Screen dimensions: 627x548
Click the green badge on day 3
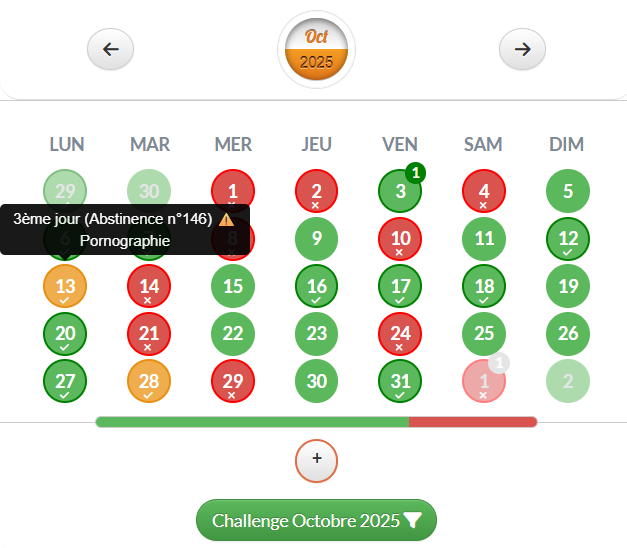coord(416,173)
